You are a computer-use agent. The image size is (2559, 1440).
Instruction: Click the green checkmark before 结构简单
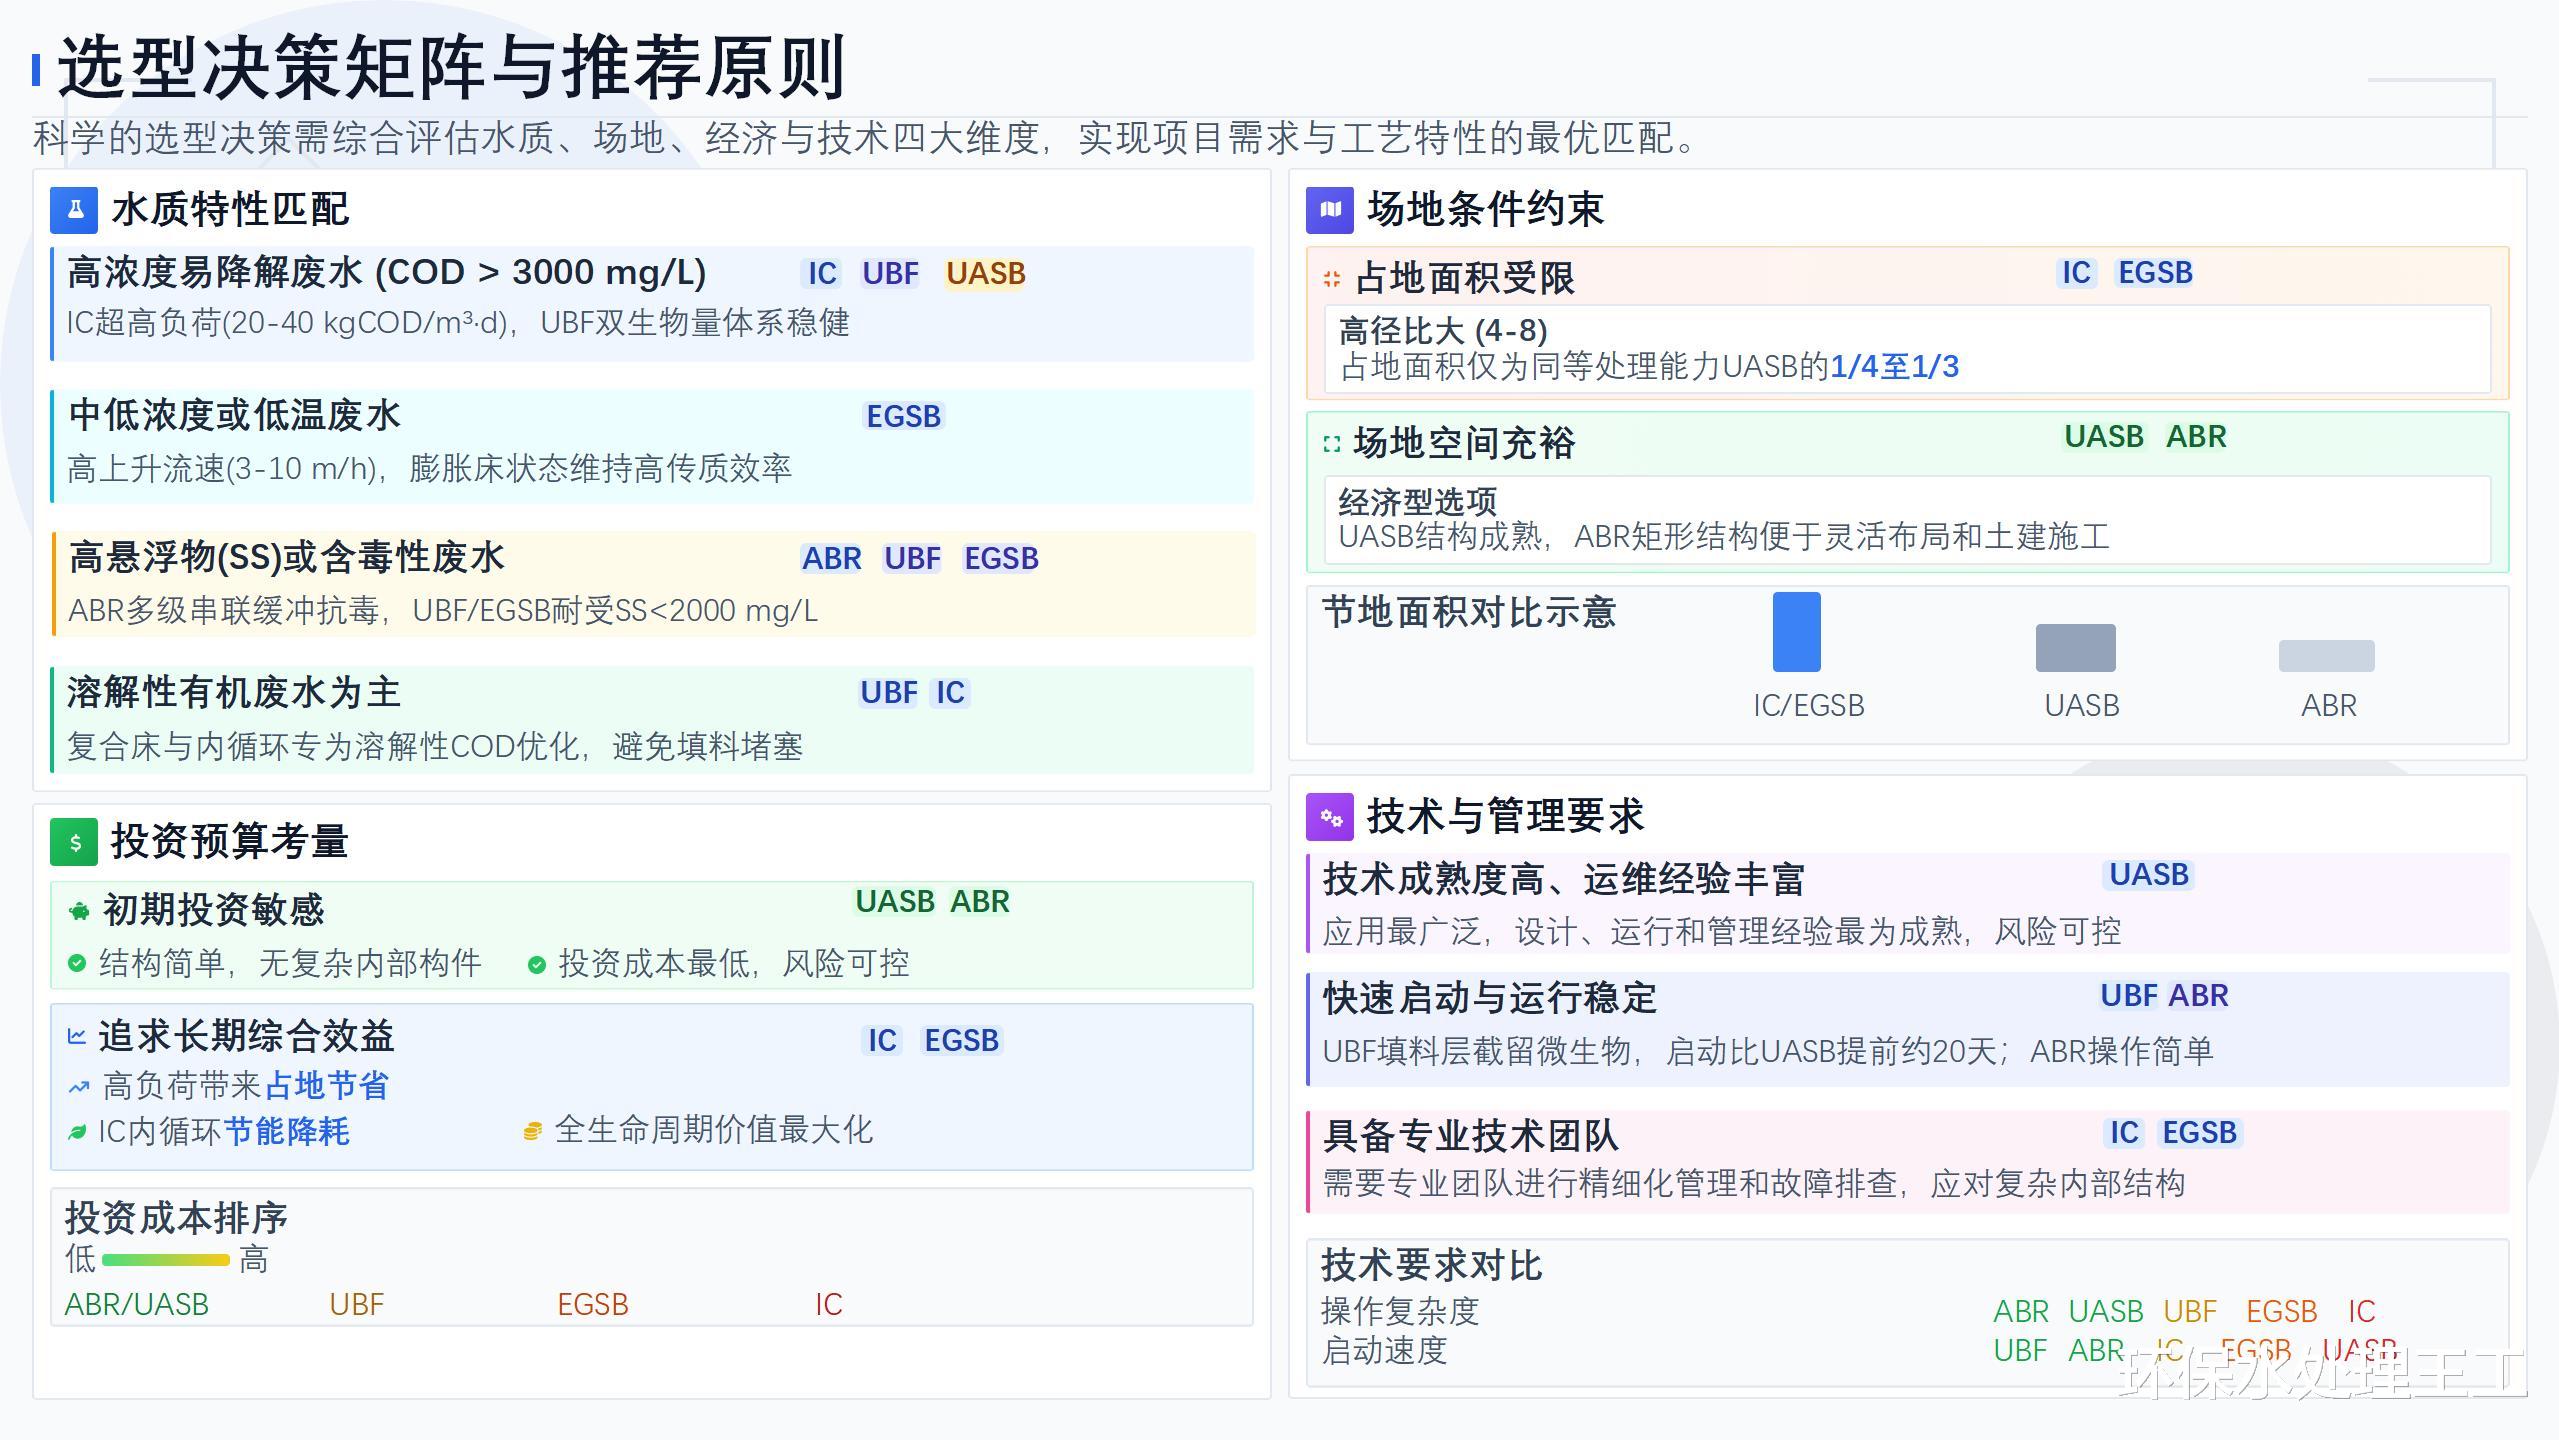(76, 964)
